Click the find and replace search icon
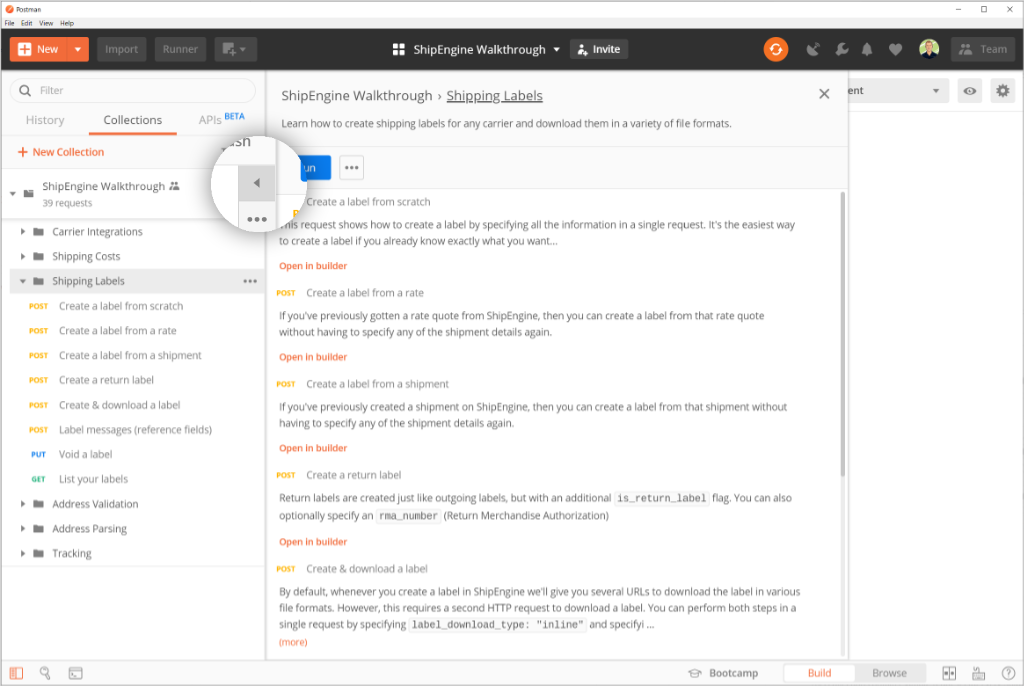This screenshot has width=1024, height=686. click(x=46, y=673)
